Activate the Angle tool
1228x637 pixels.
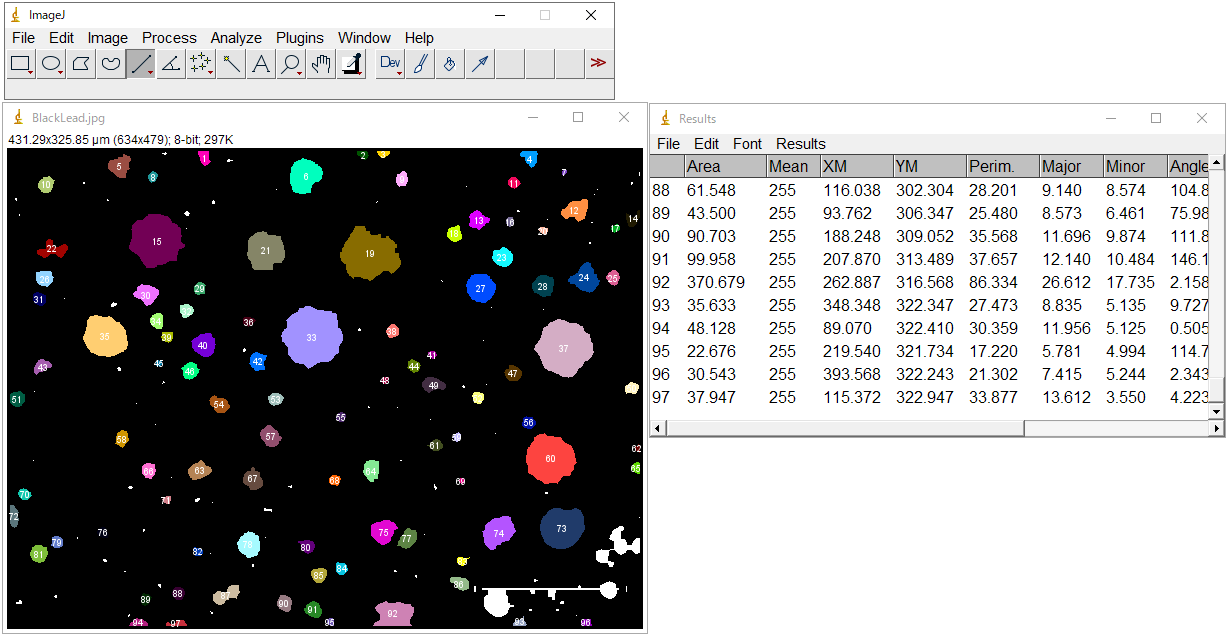click(x=171, y=65)
